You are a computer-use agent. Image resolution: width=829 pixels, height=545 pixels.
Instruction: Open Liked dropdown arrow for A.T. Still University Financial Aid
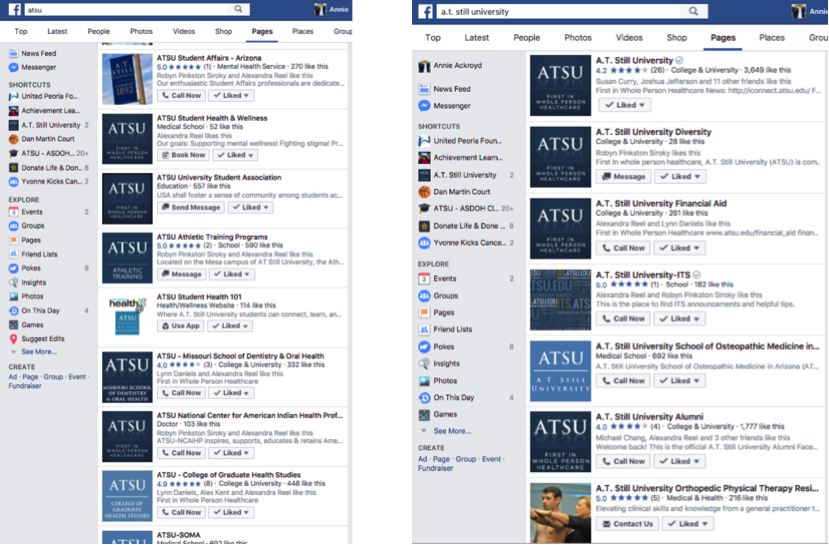point(698,248)
